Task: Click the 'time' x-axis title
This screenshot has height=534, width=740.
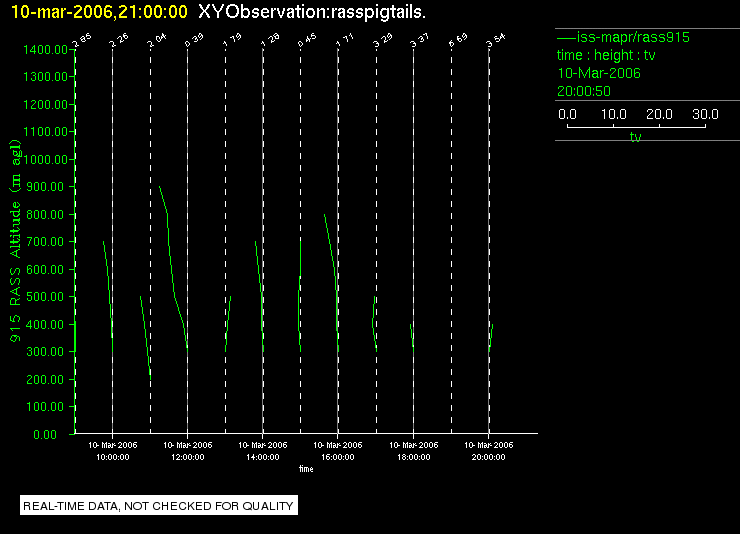Action: 306,469
